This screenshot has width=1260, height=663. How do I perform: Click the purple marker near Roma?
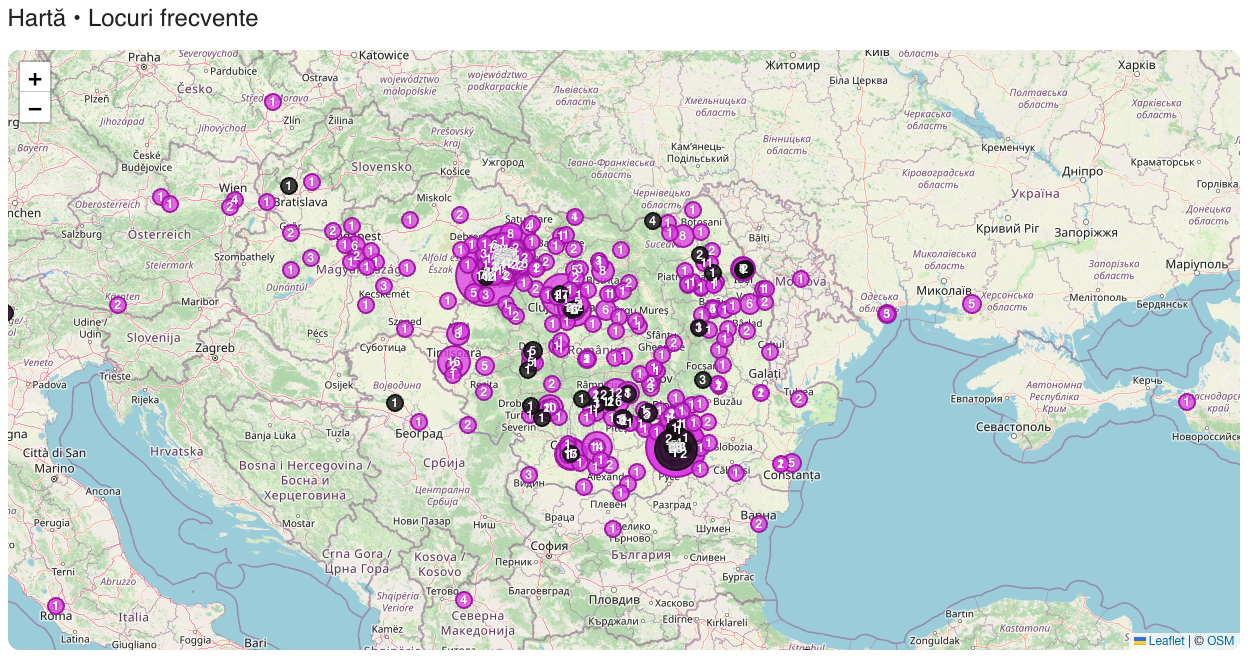[x=56, y=606]
